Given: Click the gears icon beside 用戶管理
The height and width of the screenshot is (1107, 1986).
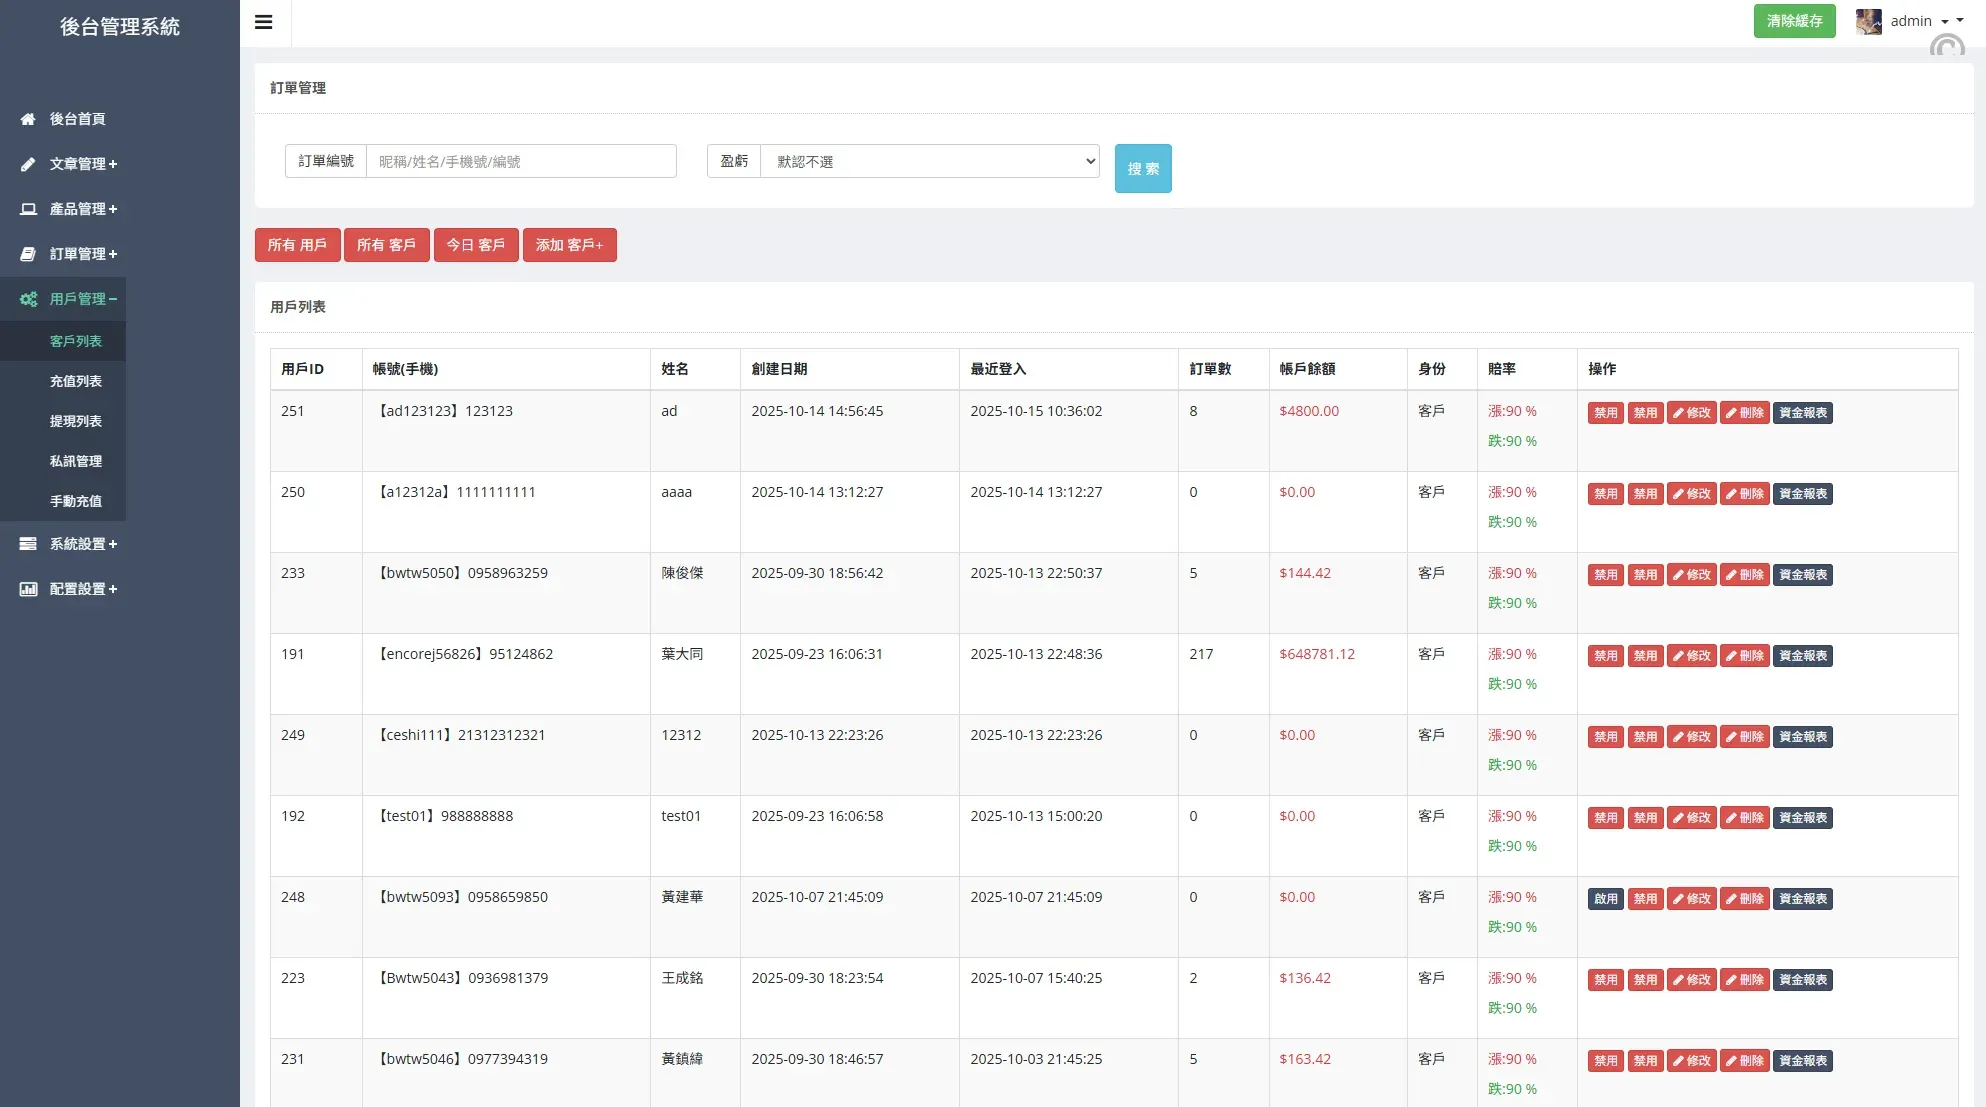Looking at the screenshot, I should pyautogui.click(x=28, y=299).
